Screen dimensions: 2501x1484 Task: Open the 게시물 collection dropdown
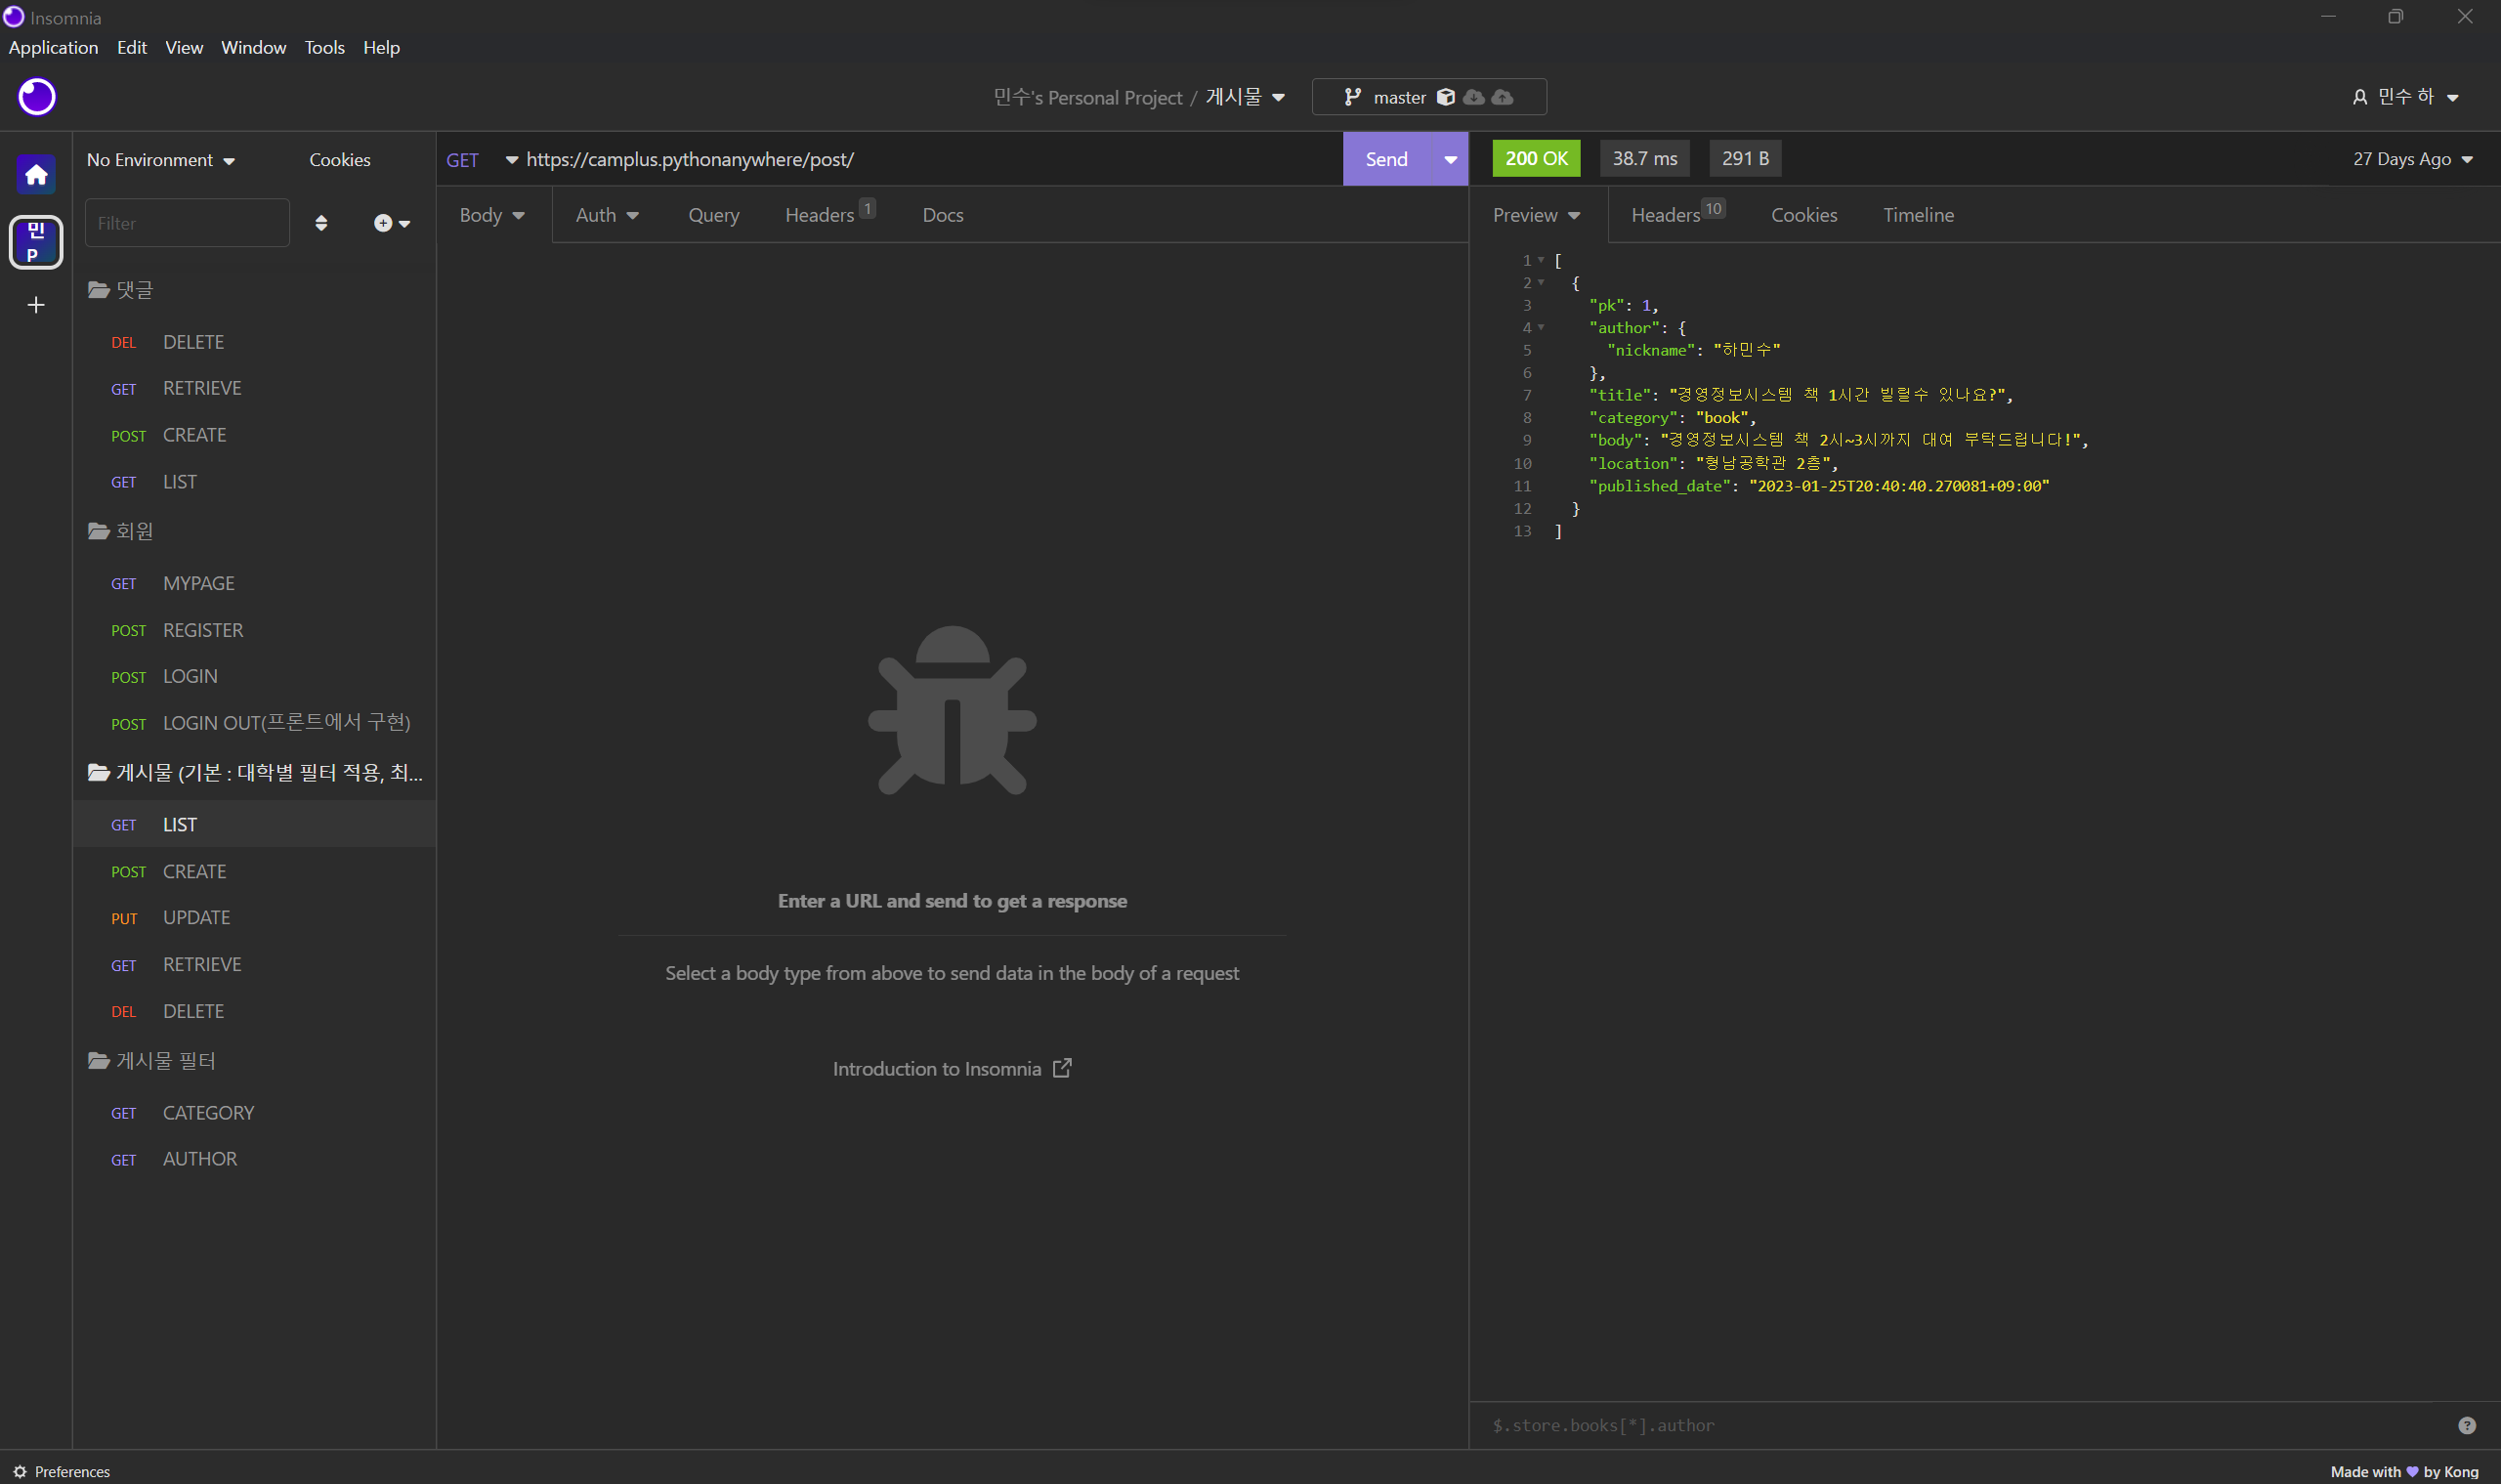1245,97
